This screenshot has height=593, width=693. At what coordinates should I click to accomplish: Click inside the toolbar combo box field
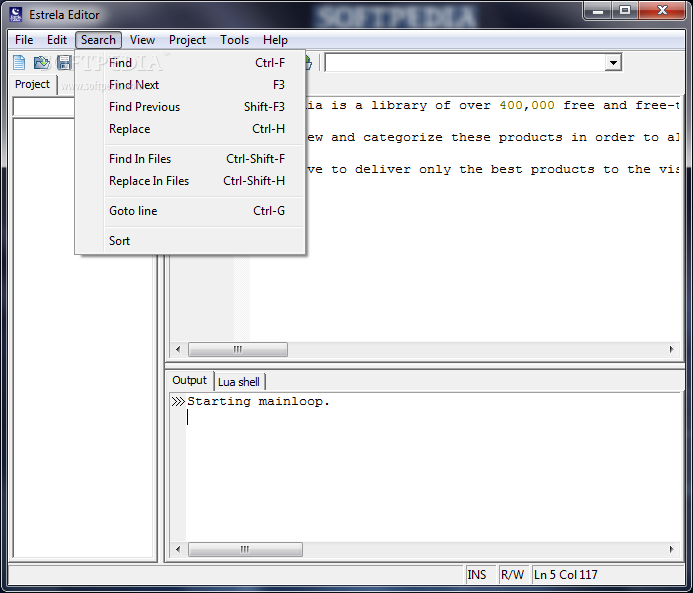(465, 62)
